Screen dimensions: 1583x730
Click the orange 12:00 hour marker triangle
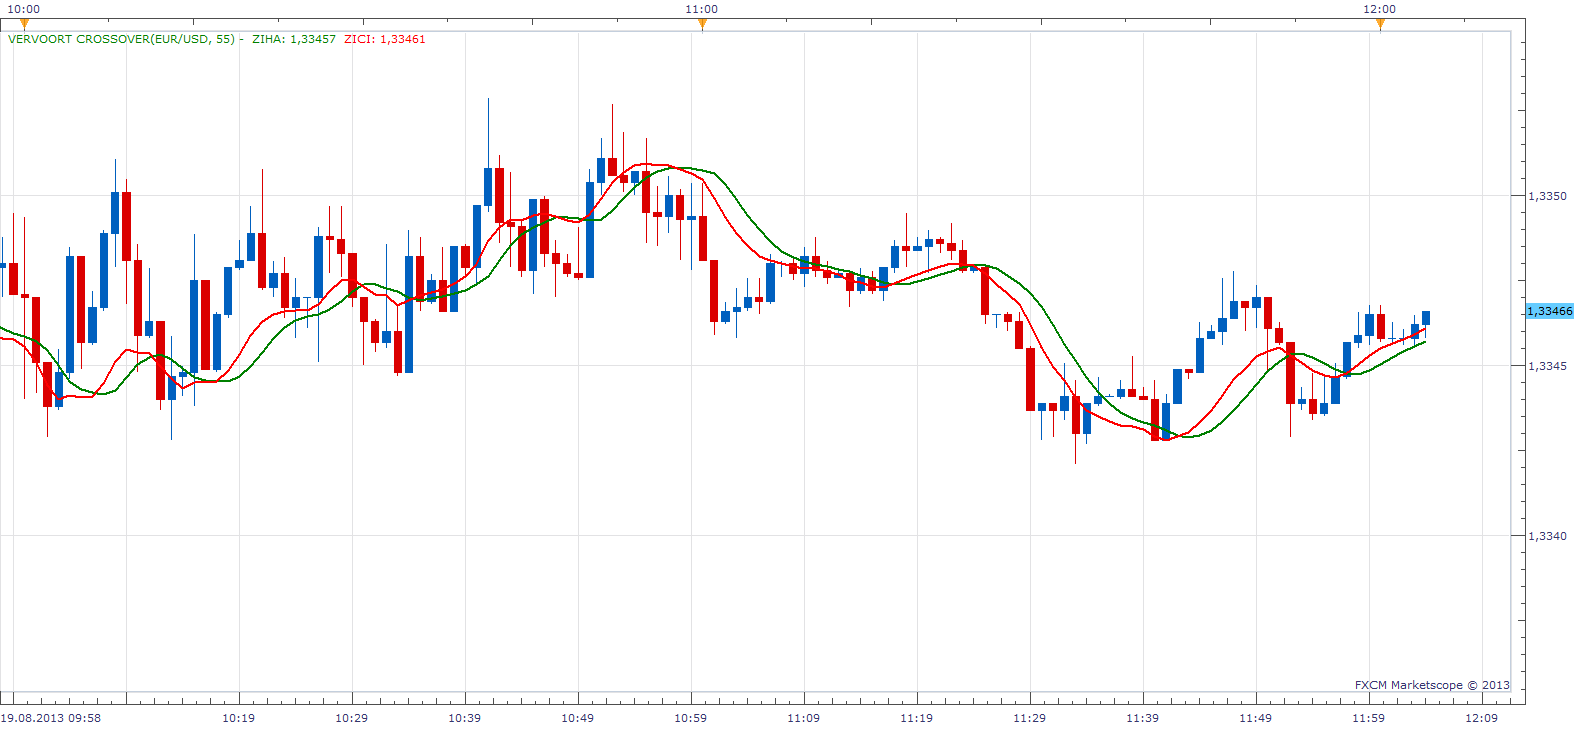[x=1380, y=24]
